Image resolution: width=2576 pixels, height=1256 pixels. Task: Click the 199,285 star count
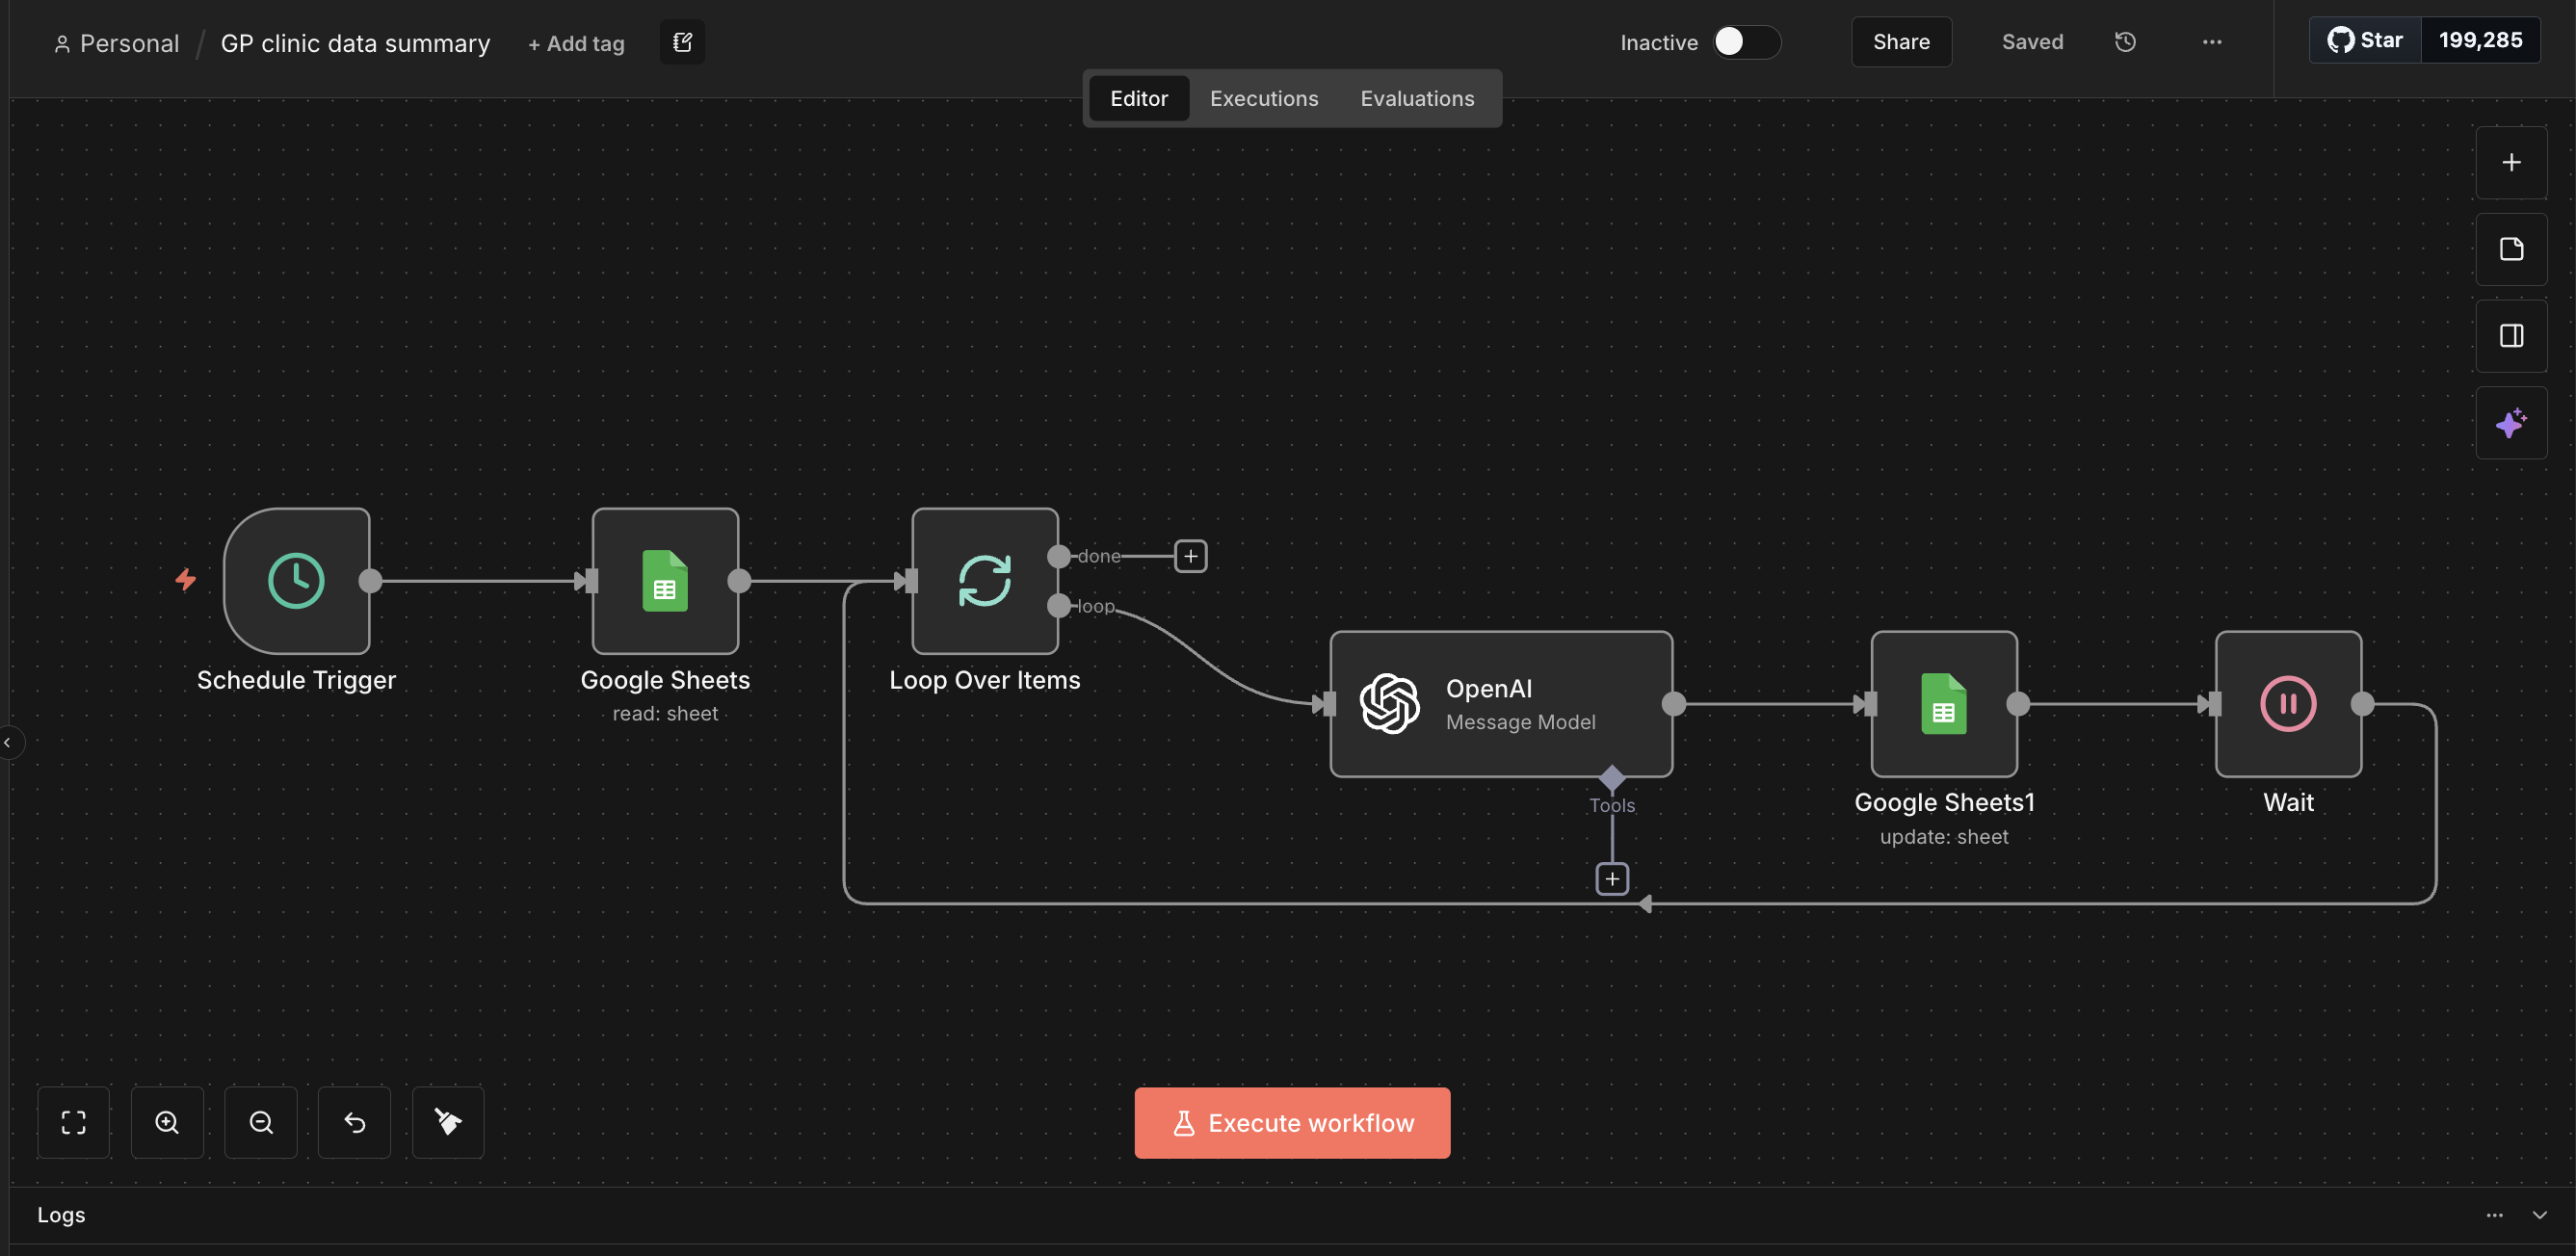click(2480, 40)
